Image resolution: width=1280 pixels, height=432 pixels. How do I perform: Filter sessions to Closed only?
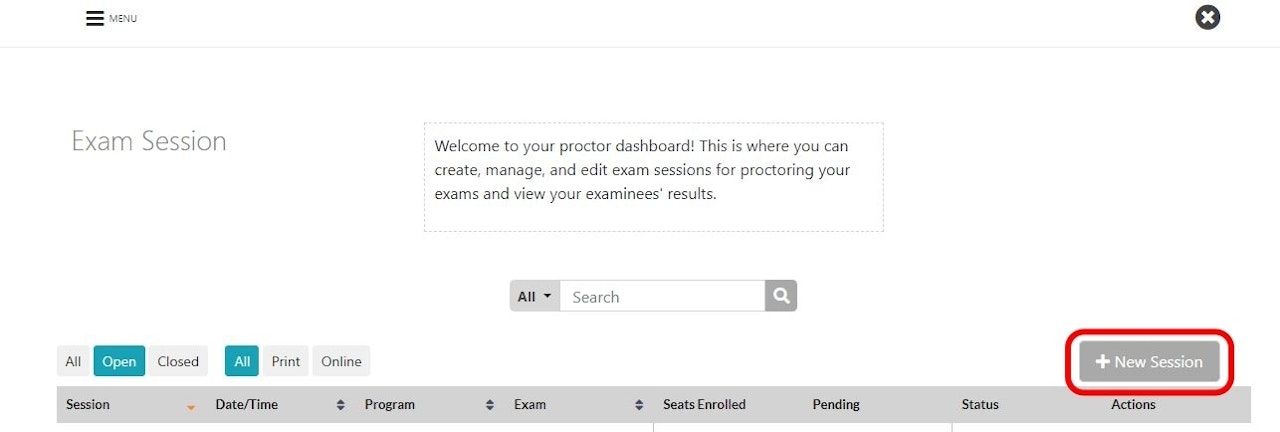tap(178, 361)
